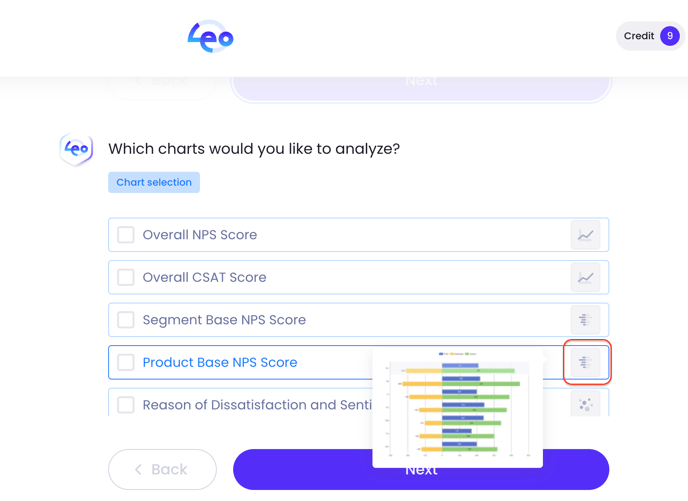Tick the Segment Base NPS Score checkbox
Viewport: 688px width, 501px height.
(126, 320)
